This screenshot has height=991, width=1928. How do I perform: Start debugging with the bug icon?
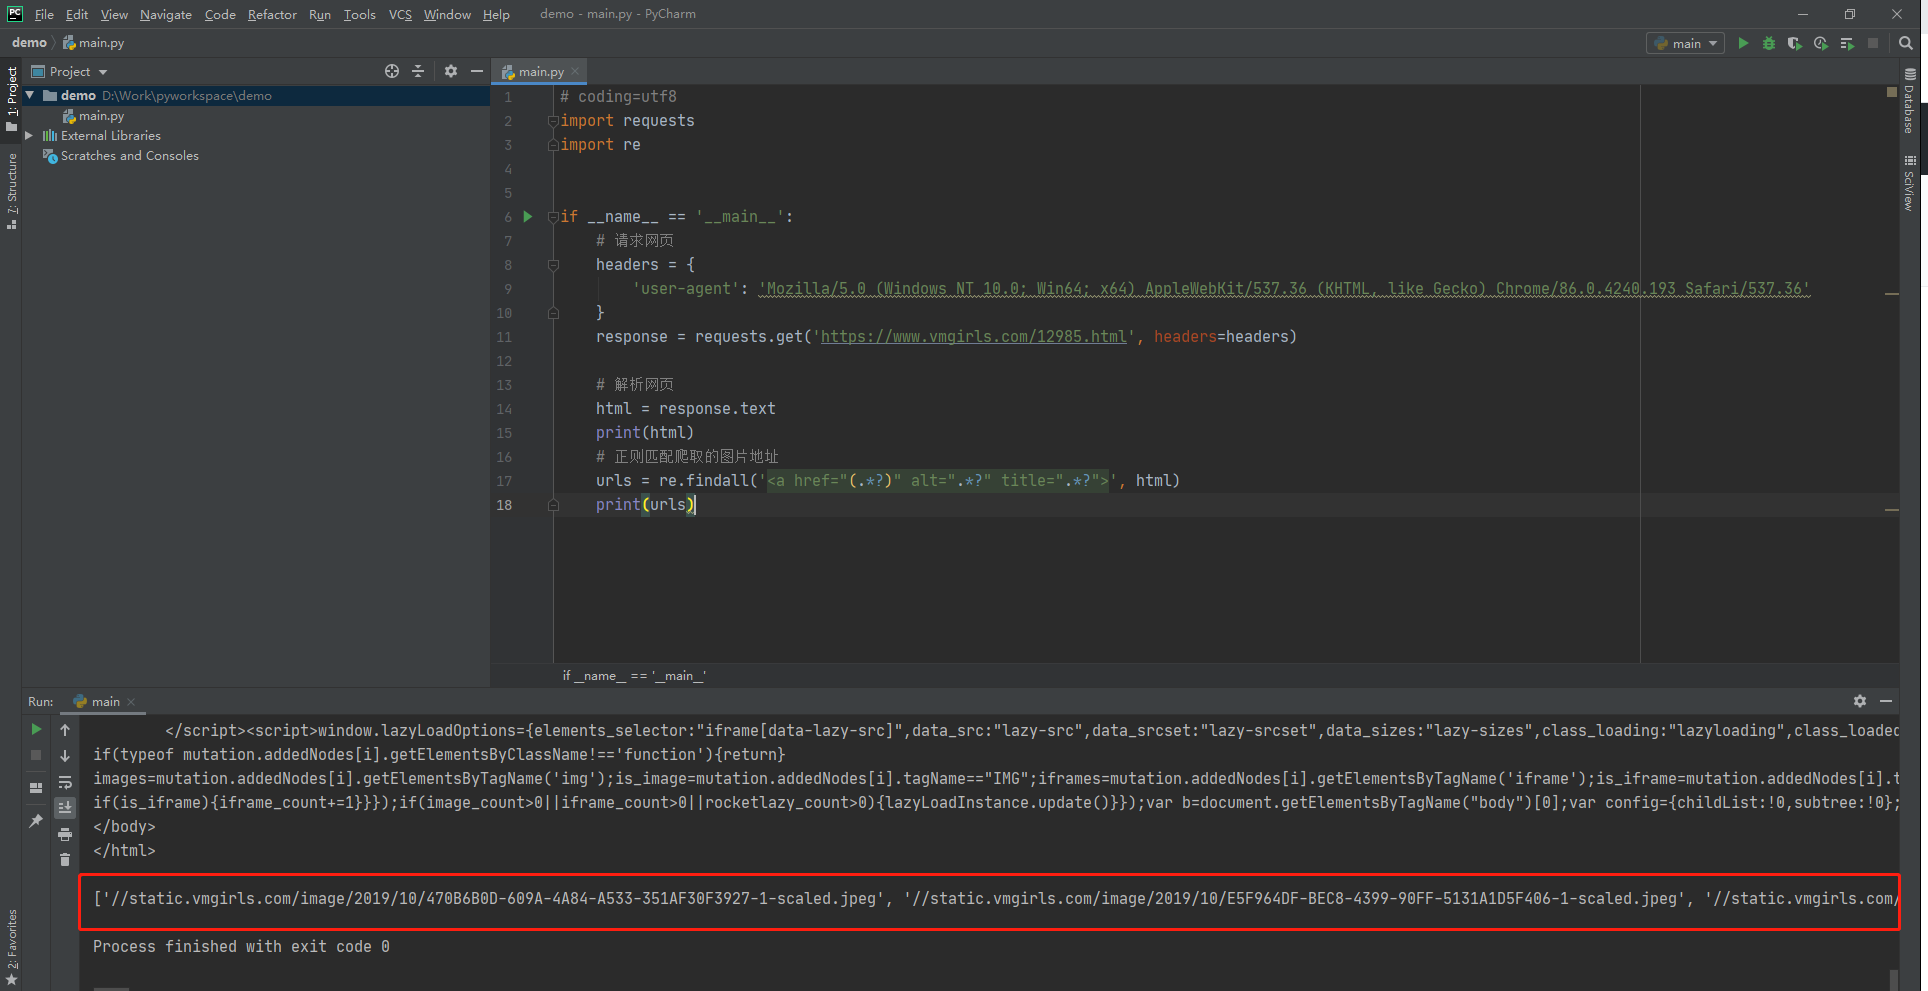[x=1769, y=43]
